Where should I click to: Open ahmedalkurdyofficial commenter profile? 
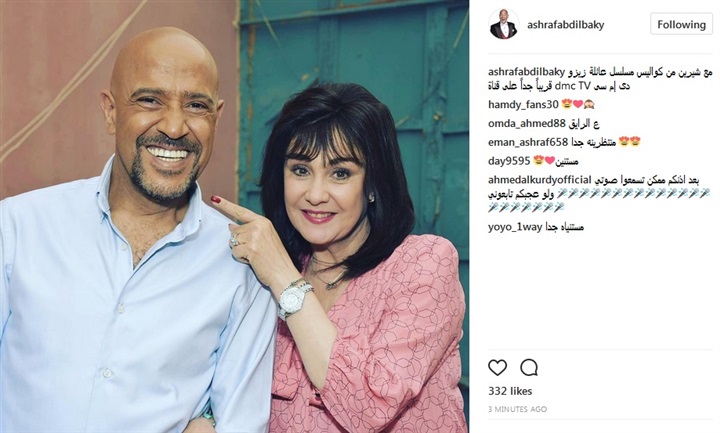coord(540,180)
